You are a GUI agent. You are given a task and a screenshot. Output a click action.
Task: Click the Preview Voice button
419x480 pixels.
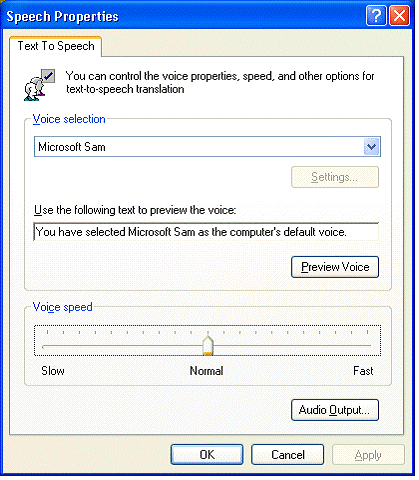[335, 267]
